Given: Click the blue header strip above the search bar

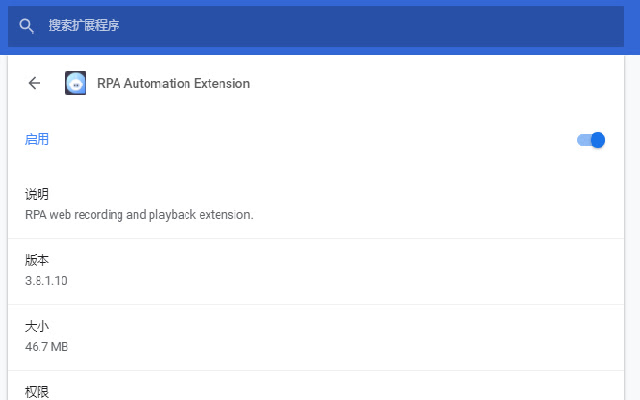Looking at the screenshot, I should coord(320,3).
